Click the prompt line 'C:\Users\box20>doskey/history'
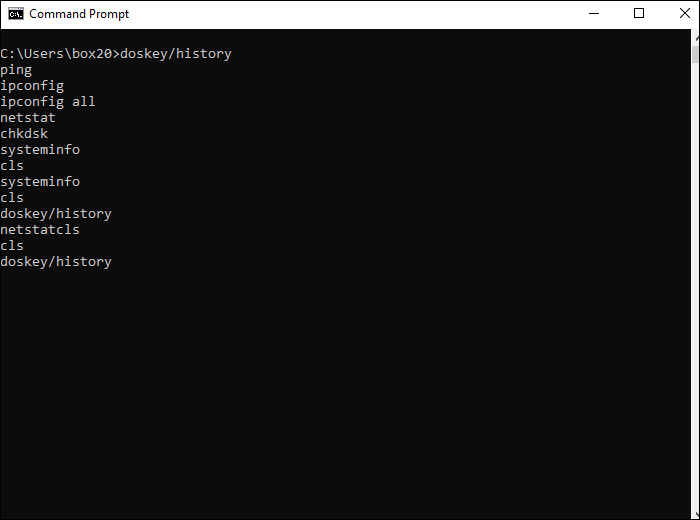Image resolution: width=700 pixels, height=520 pixels. point(116,54)
